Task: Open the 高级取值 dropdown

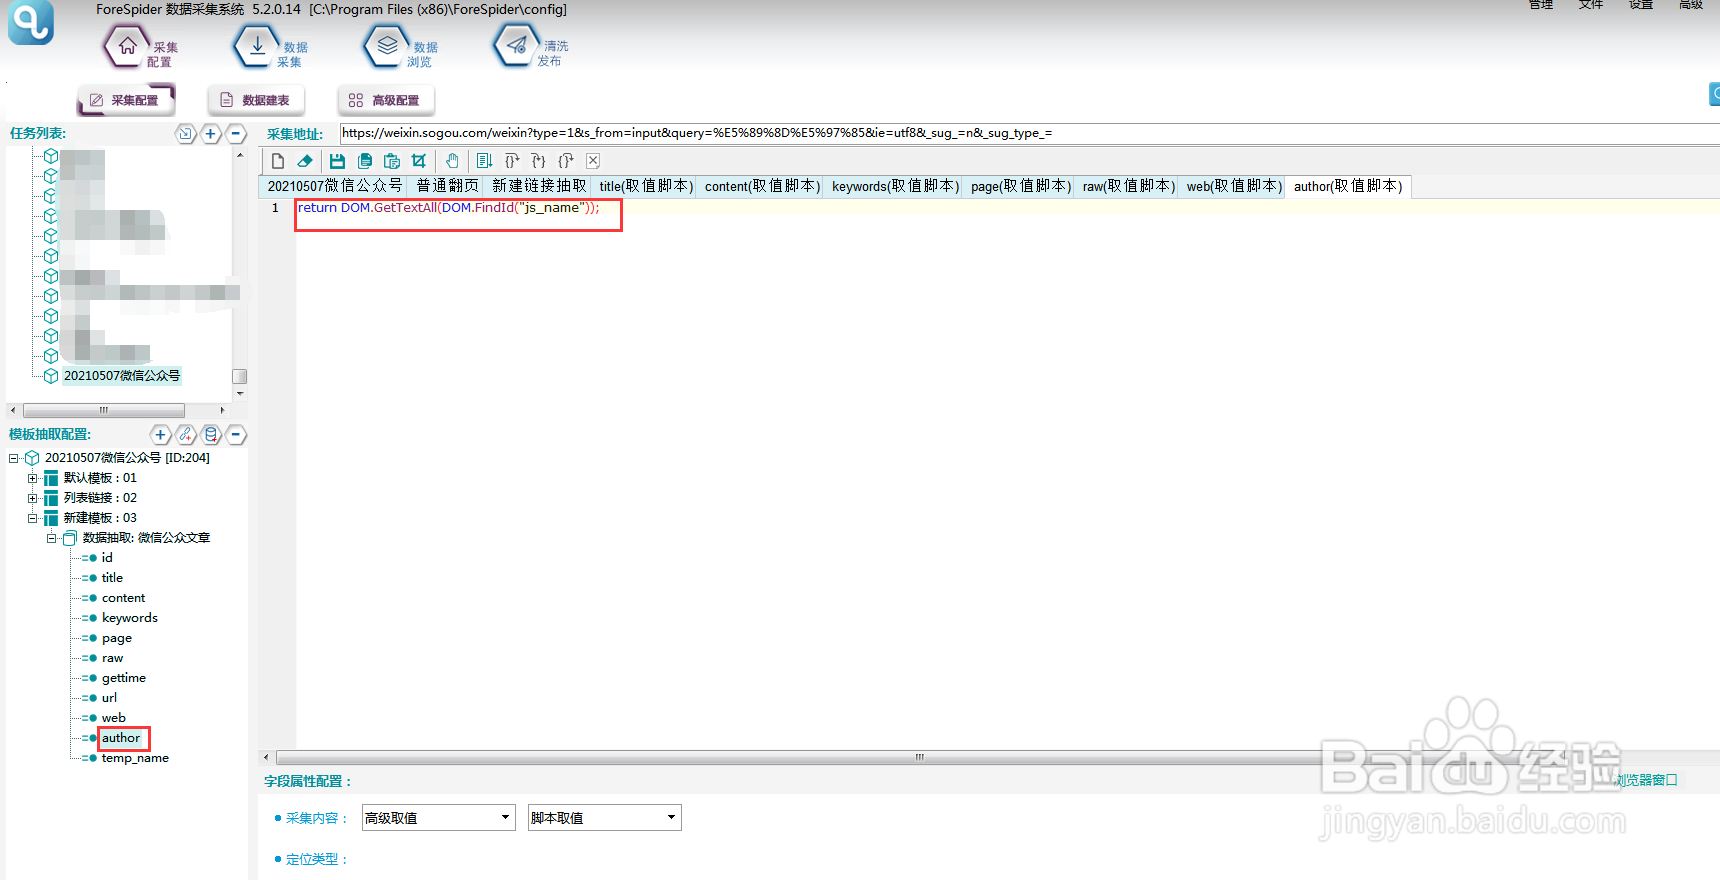Action: pyautogui.click(x=438, y=818)
